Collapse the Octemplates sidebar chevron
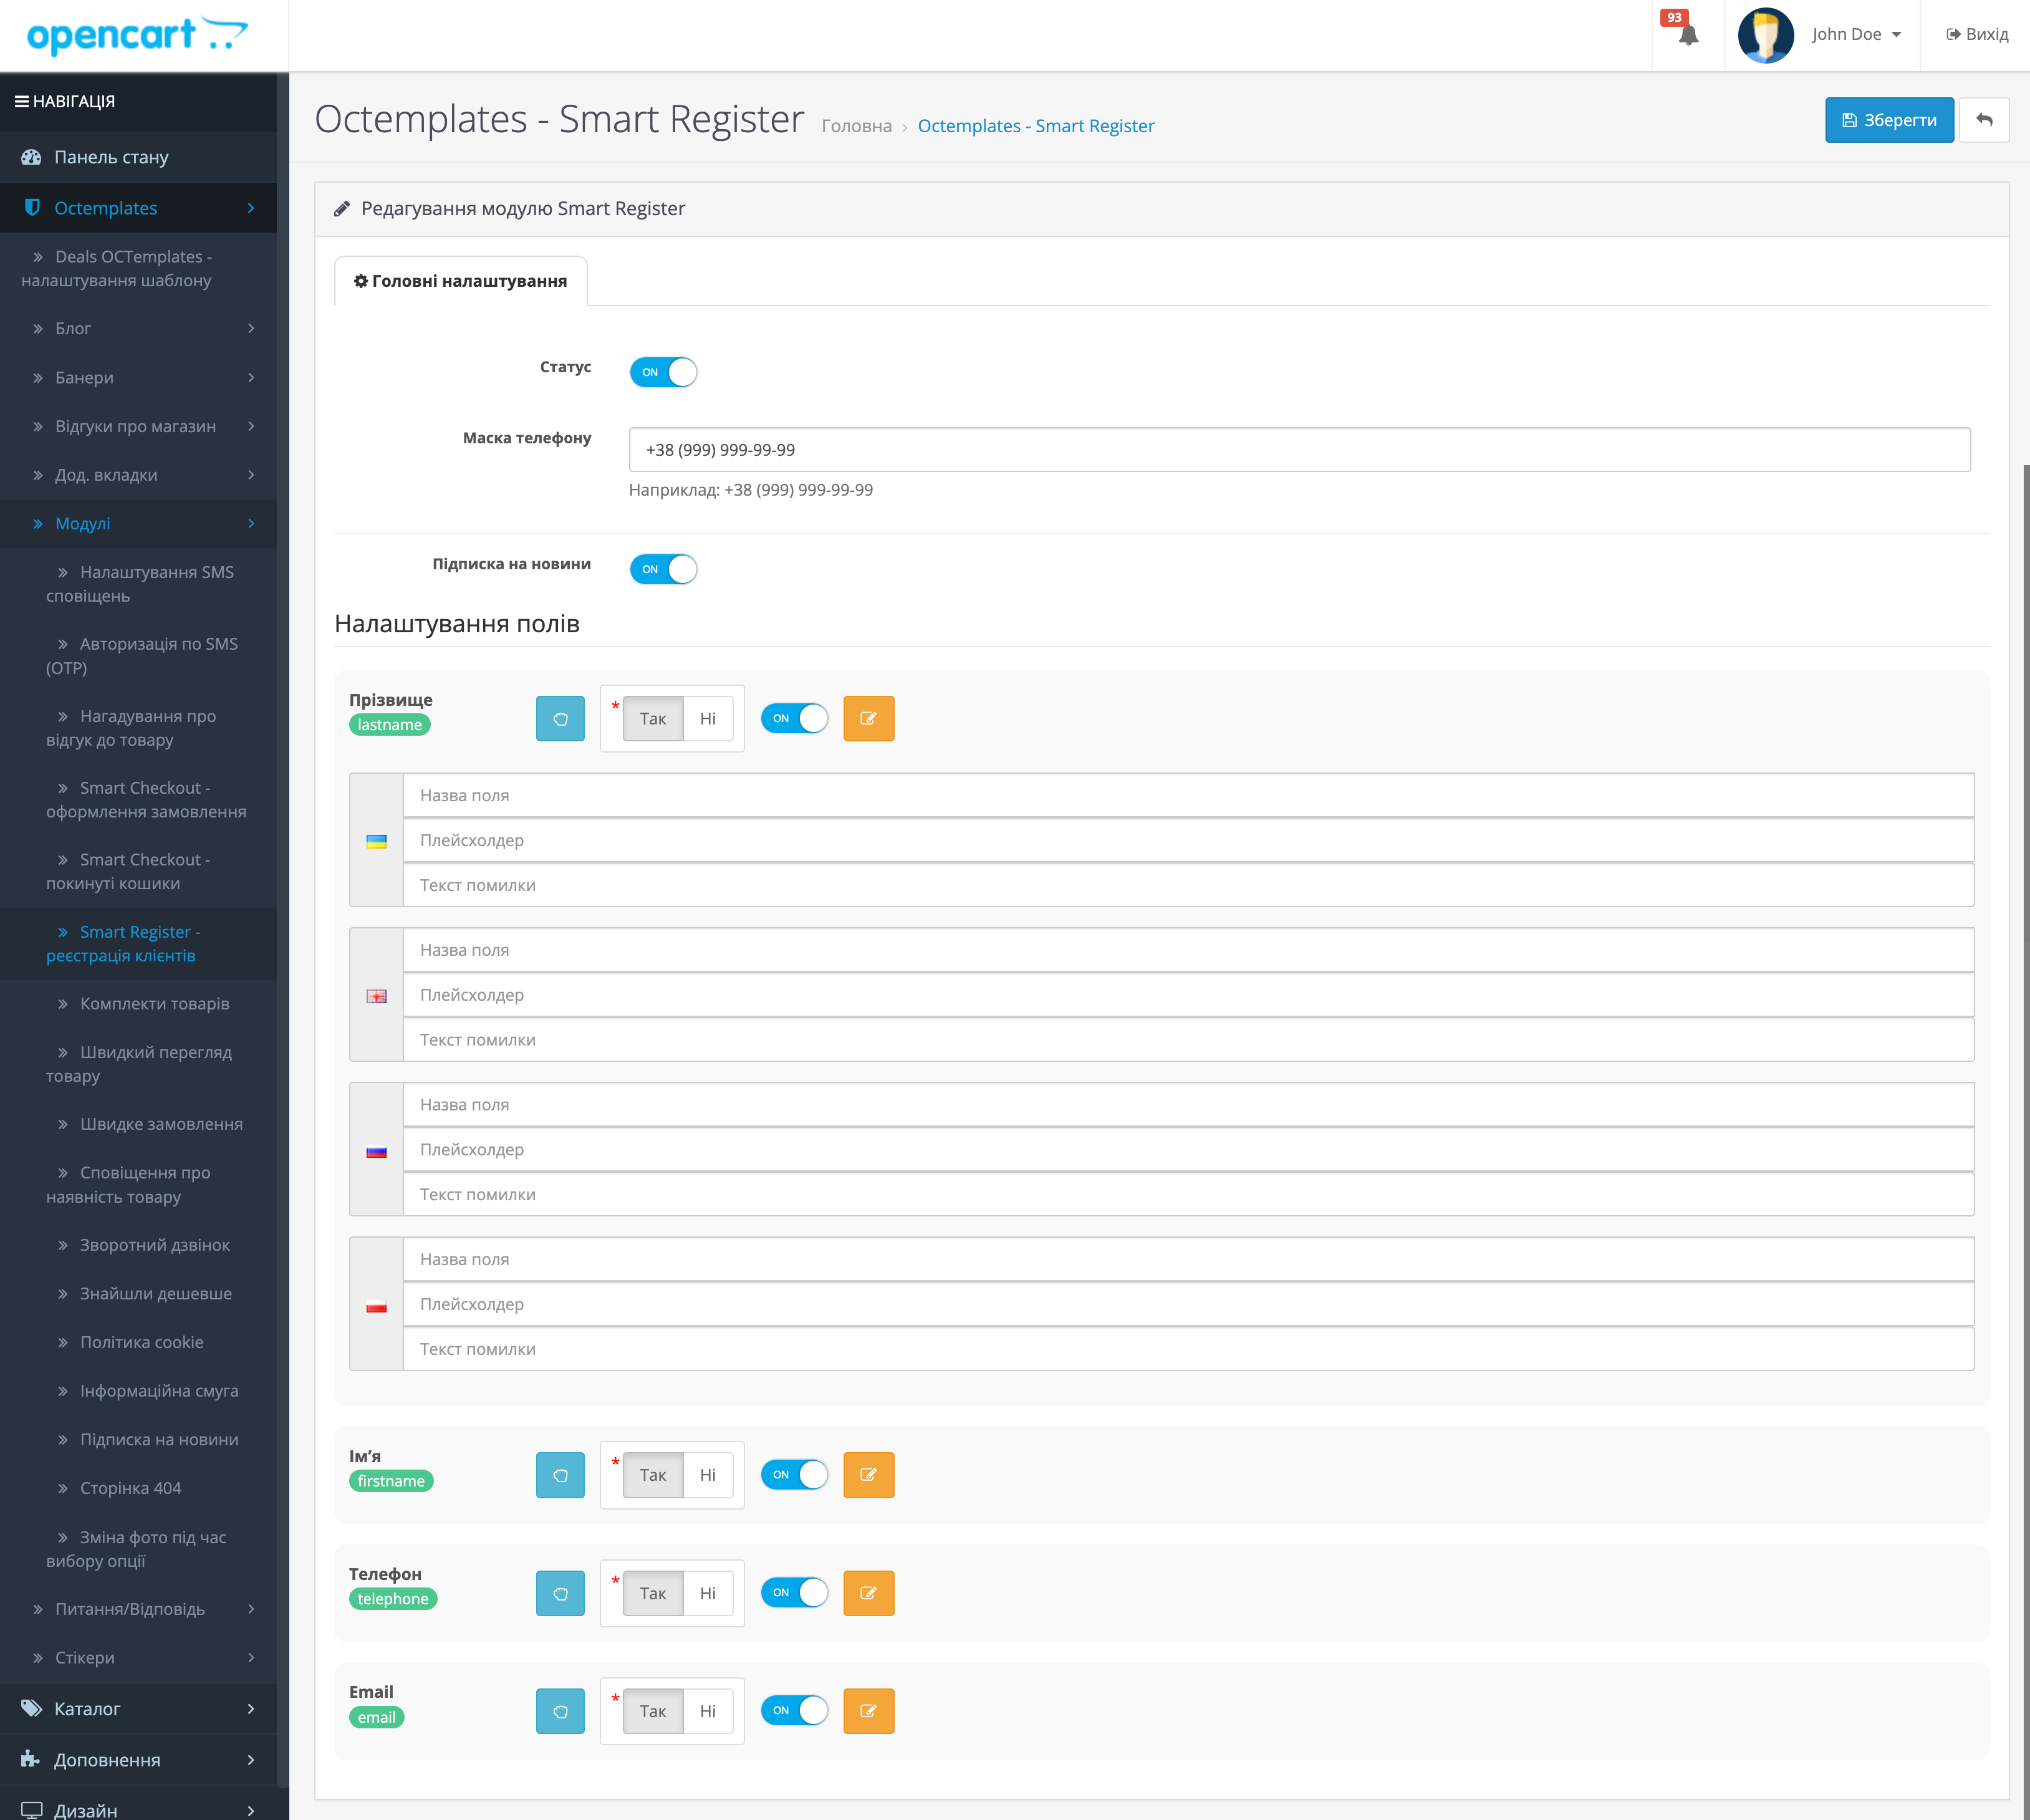This screenshot has width=2030, height=1820. point(251,208)
